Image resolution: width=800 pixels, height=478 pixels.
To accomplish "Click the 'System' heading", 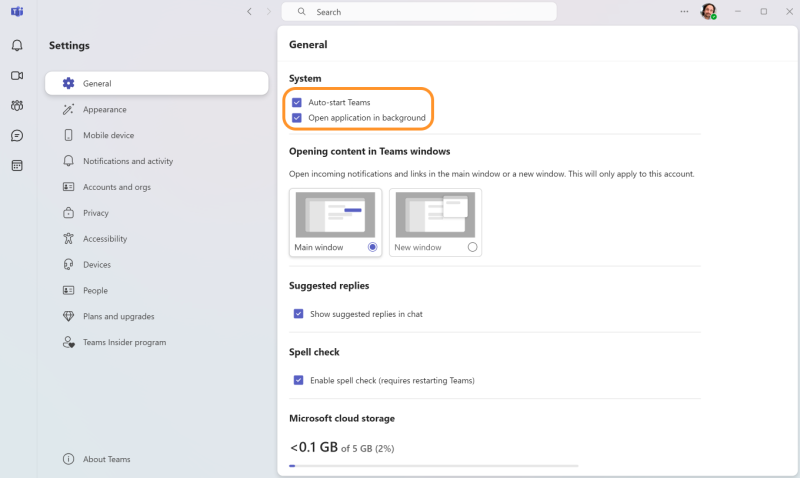I will pos(305,79).
